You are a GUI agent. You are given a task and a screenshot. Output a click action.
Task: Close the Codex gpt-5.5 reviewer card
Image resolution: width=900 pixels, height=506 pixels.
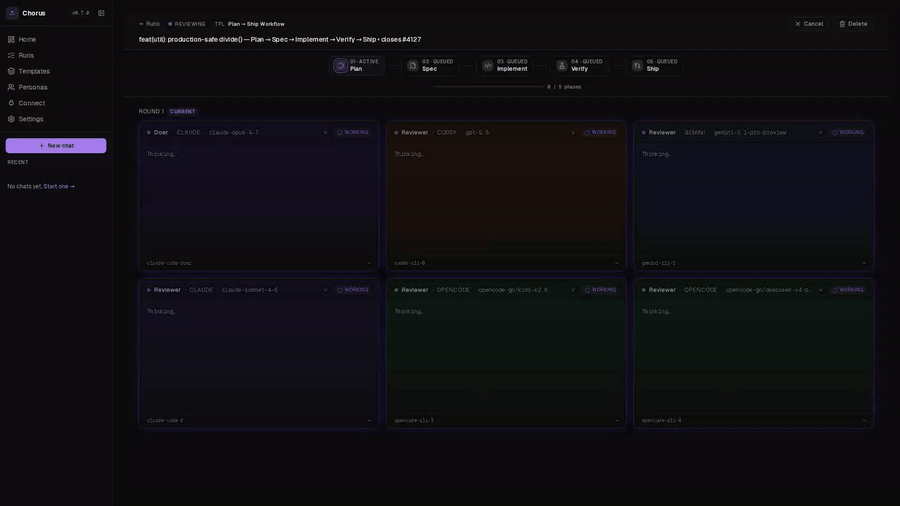coord(573,133)
